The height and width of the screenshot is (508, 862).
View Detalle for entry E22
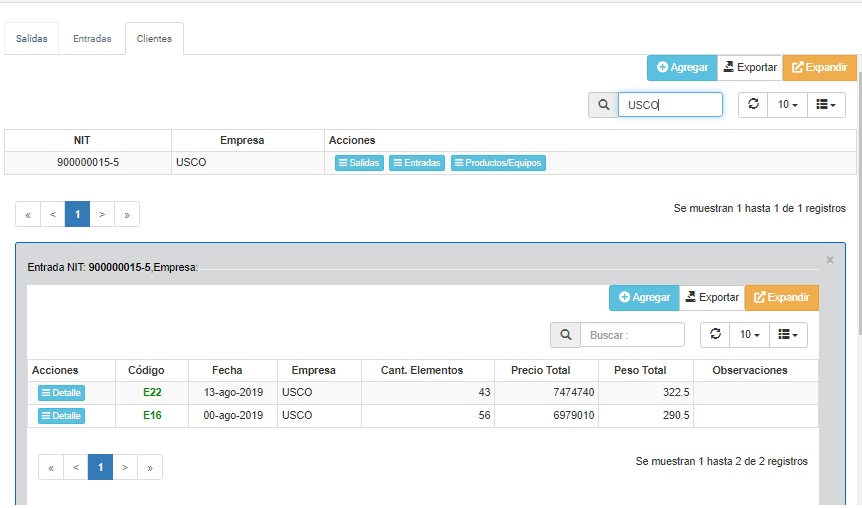point(61,393)
